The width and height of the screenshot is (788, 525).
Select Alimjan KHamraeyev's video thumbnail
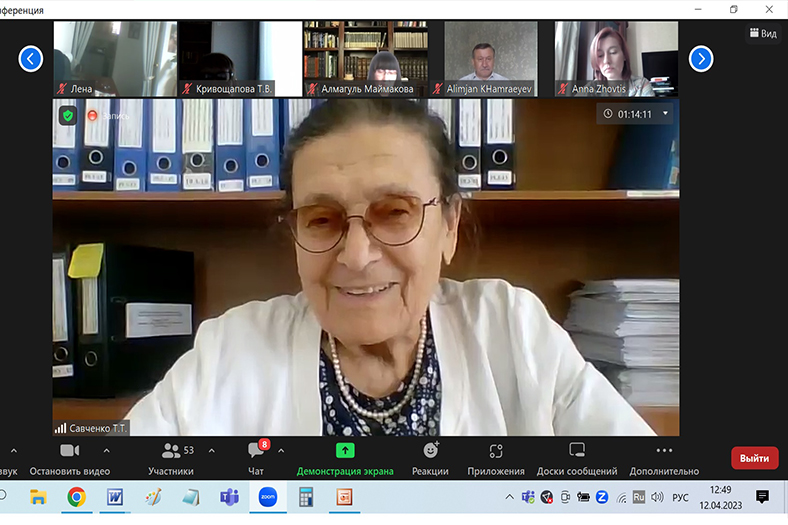[490, 58]
